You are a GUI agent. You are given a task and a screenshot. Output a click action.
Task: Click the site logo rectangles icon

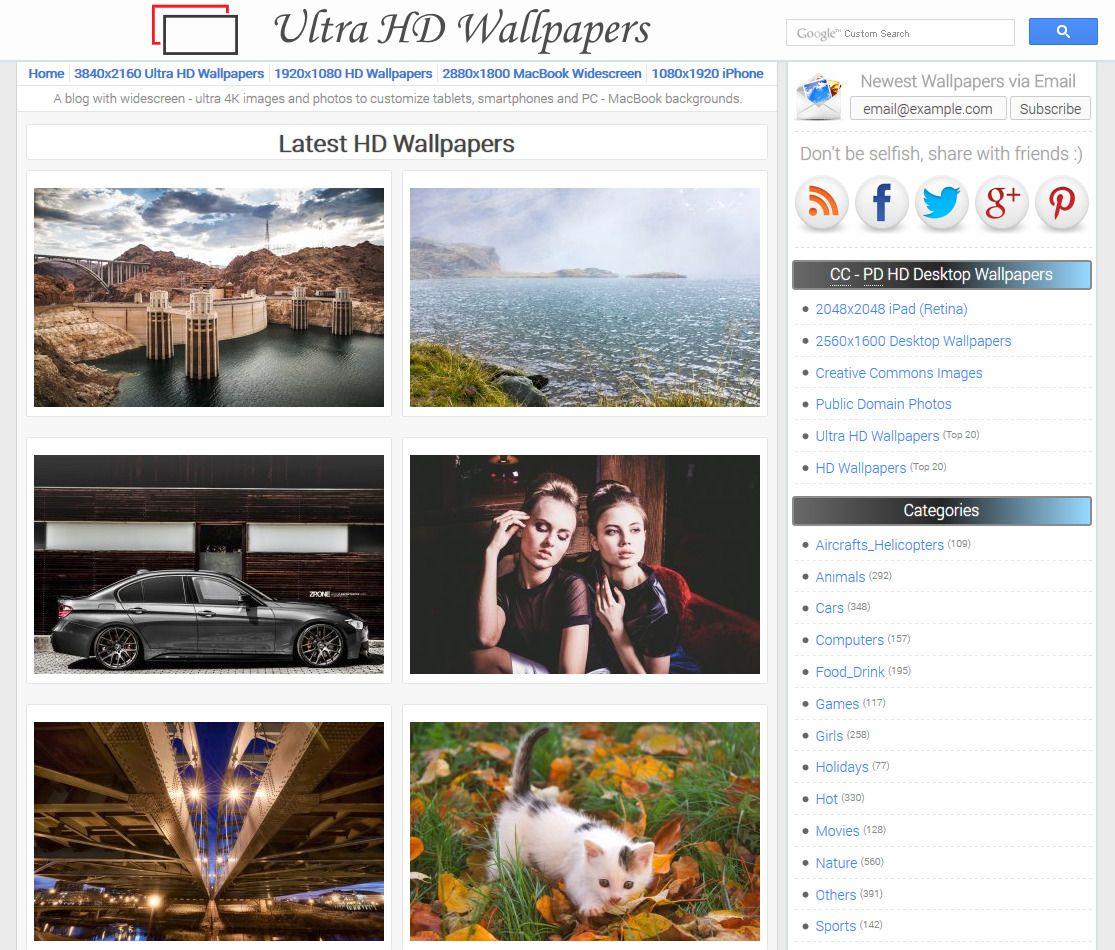pyautogui.click(x=195, y=30)
